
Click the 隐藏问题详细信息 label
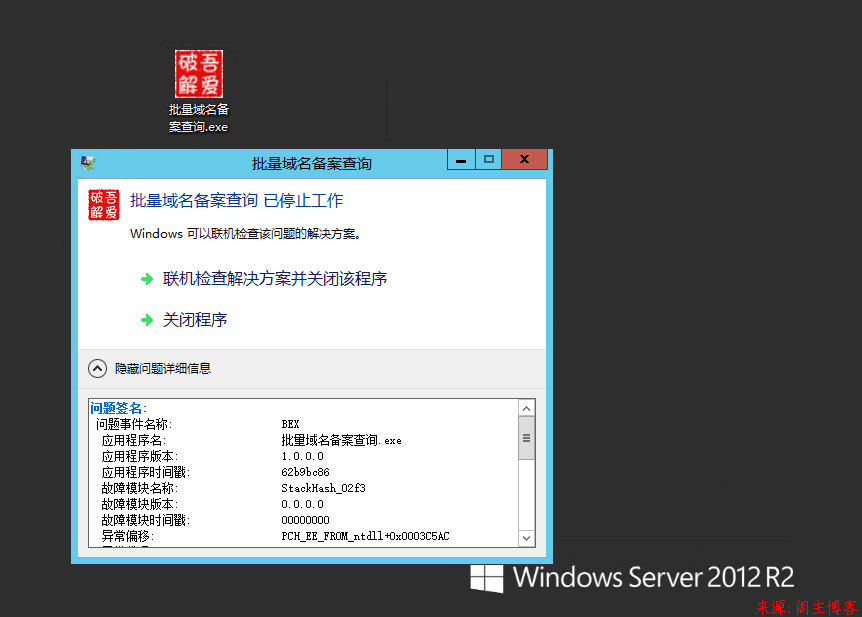tap(163, 368)
